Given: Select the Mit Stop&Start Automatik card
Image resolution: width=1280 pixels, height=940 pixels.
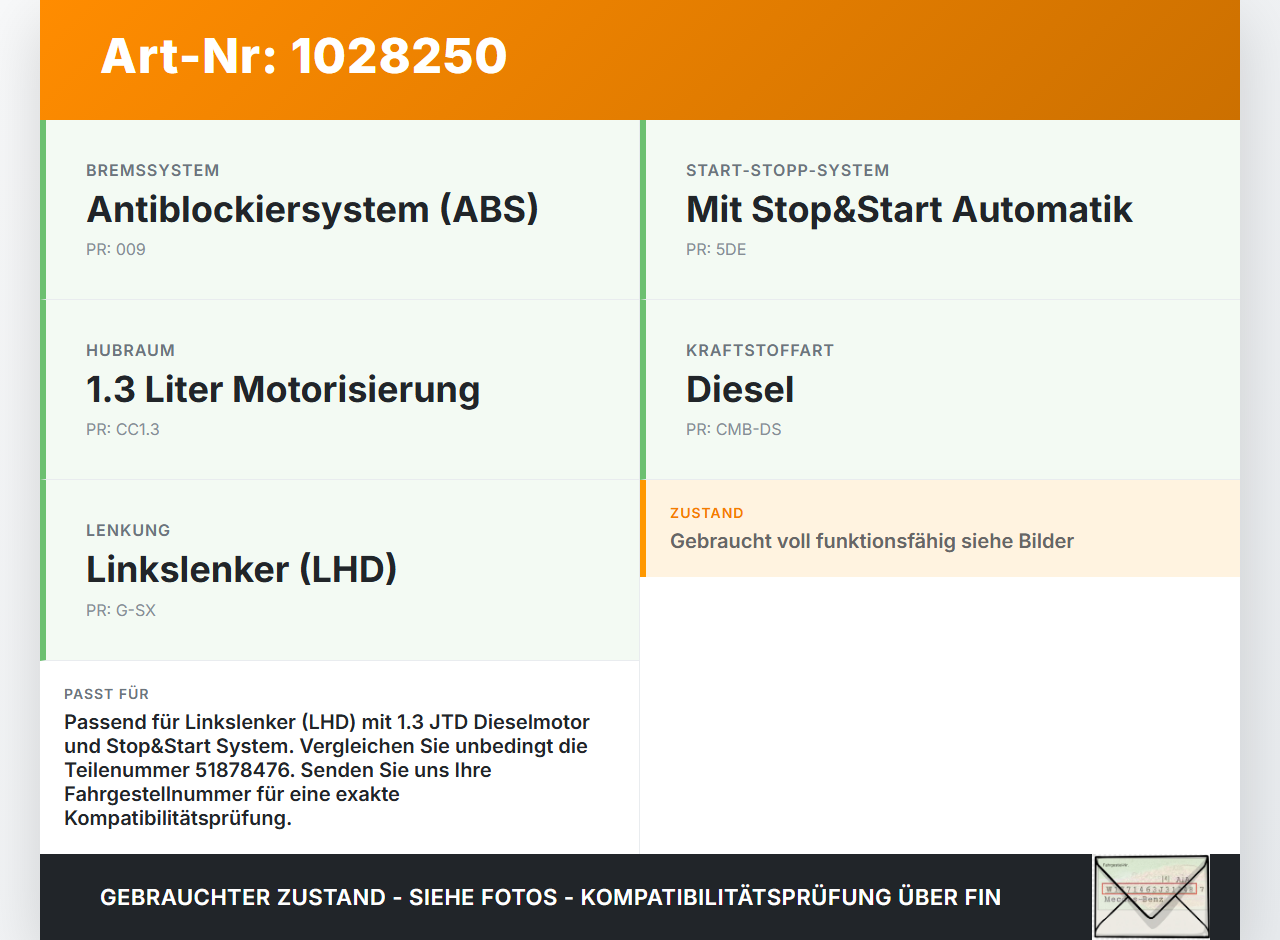Looking at the screenshot, I should [x=940, y=210].
